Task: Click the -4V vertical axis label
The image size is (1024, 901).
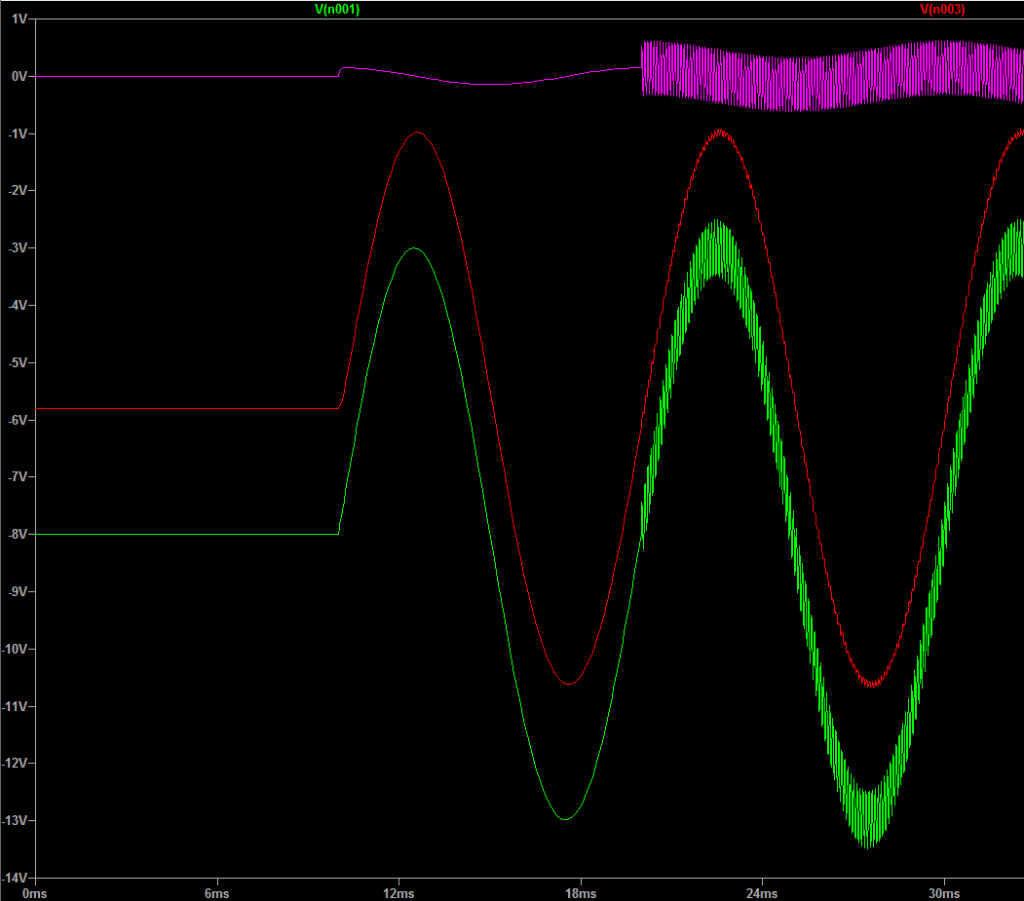Action: (x=15, y=305)
